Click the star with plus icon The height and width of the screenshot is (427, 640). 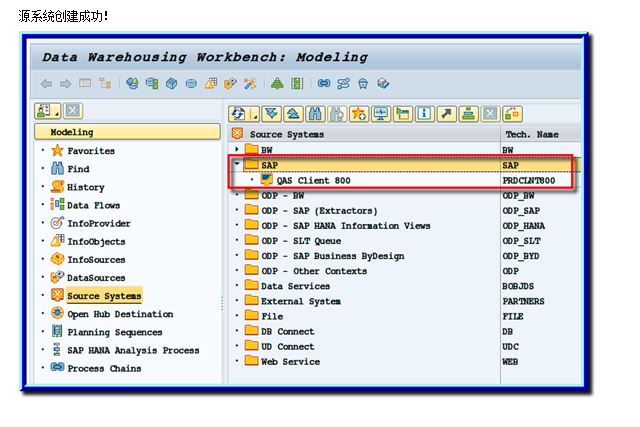click(359, 114)
